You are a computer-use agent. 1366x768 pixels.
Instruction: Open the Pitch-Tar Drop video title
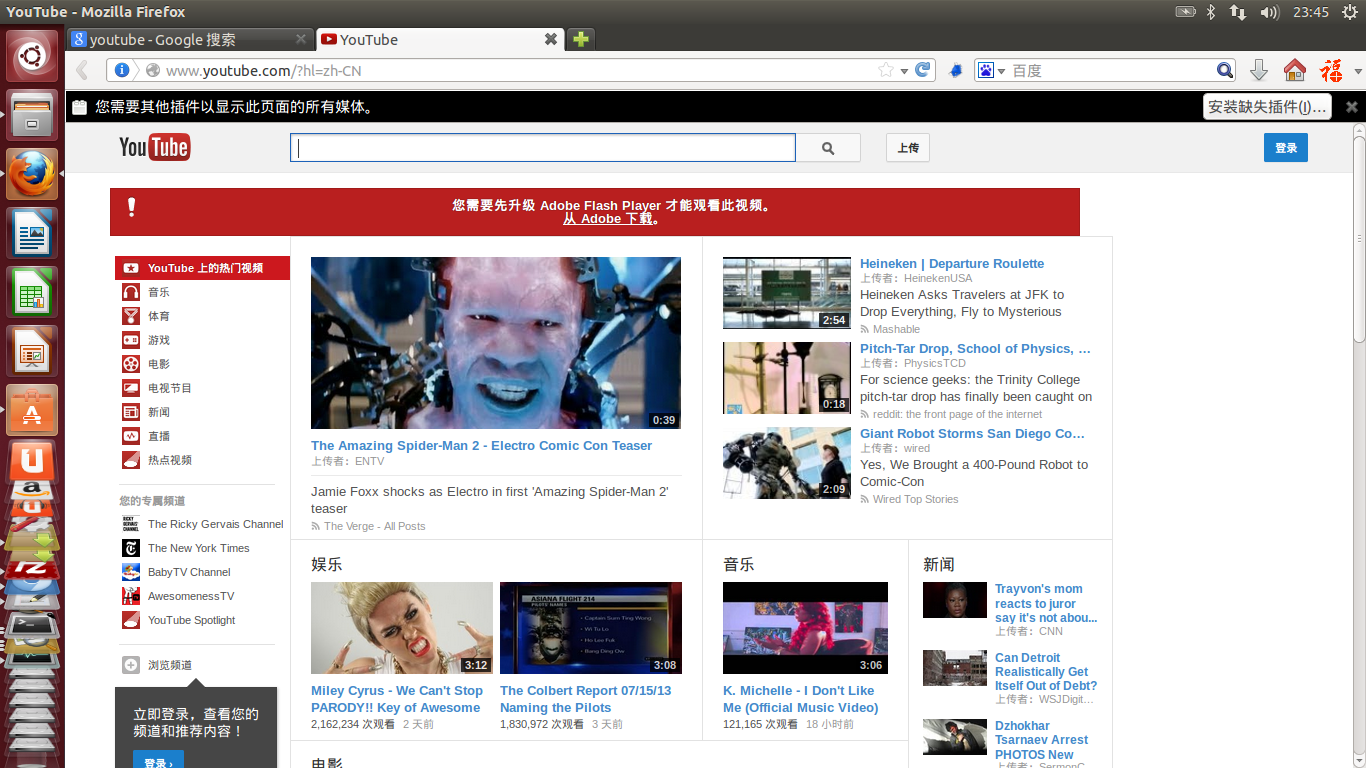point(975,349)
